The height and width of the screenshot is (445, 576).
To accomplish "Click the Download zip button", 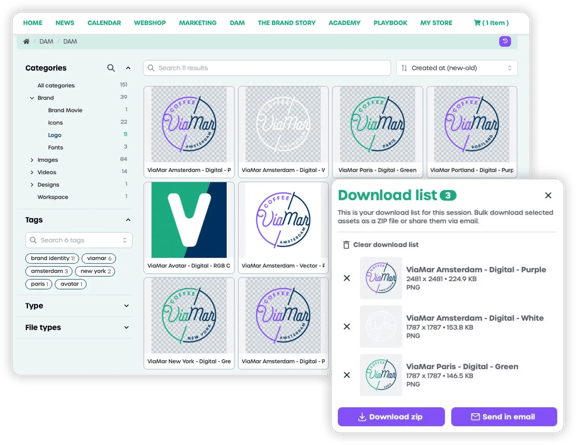I will tap(391, 417).
